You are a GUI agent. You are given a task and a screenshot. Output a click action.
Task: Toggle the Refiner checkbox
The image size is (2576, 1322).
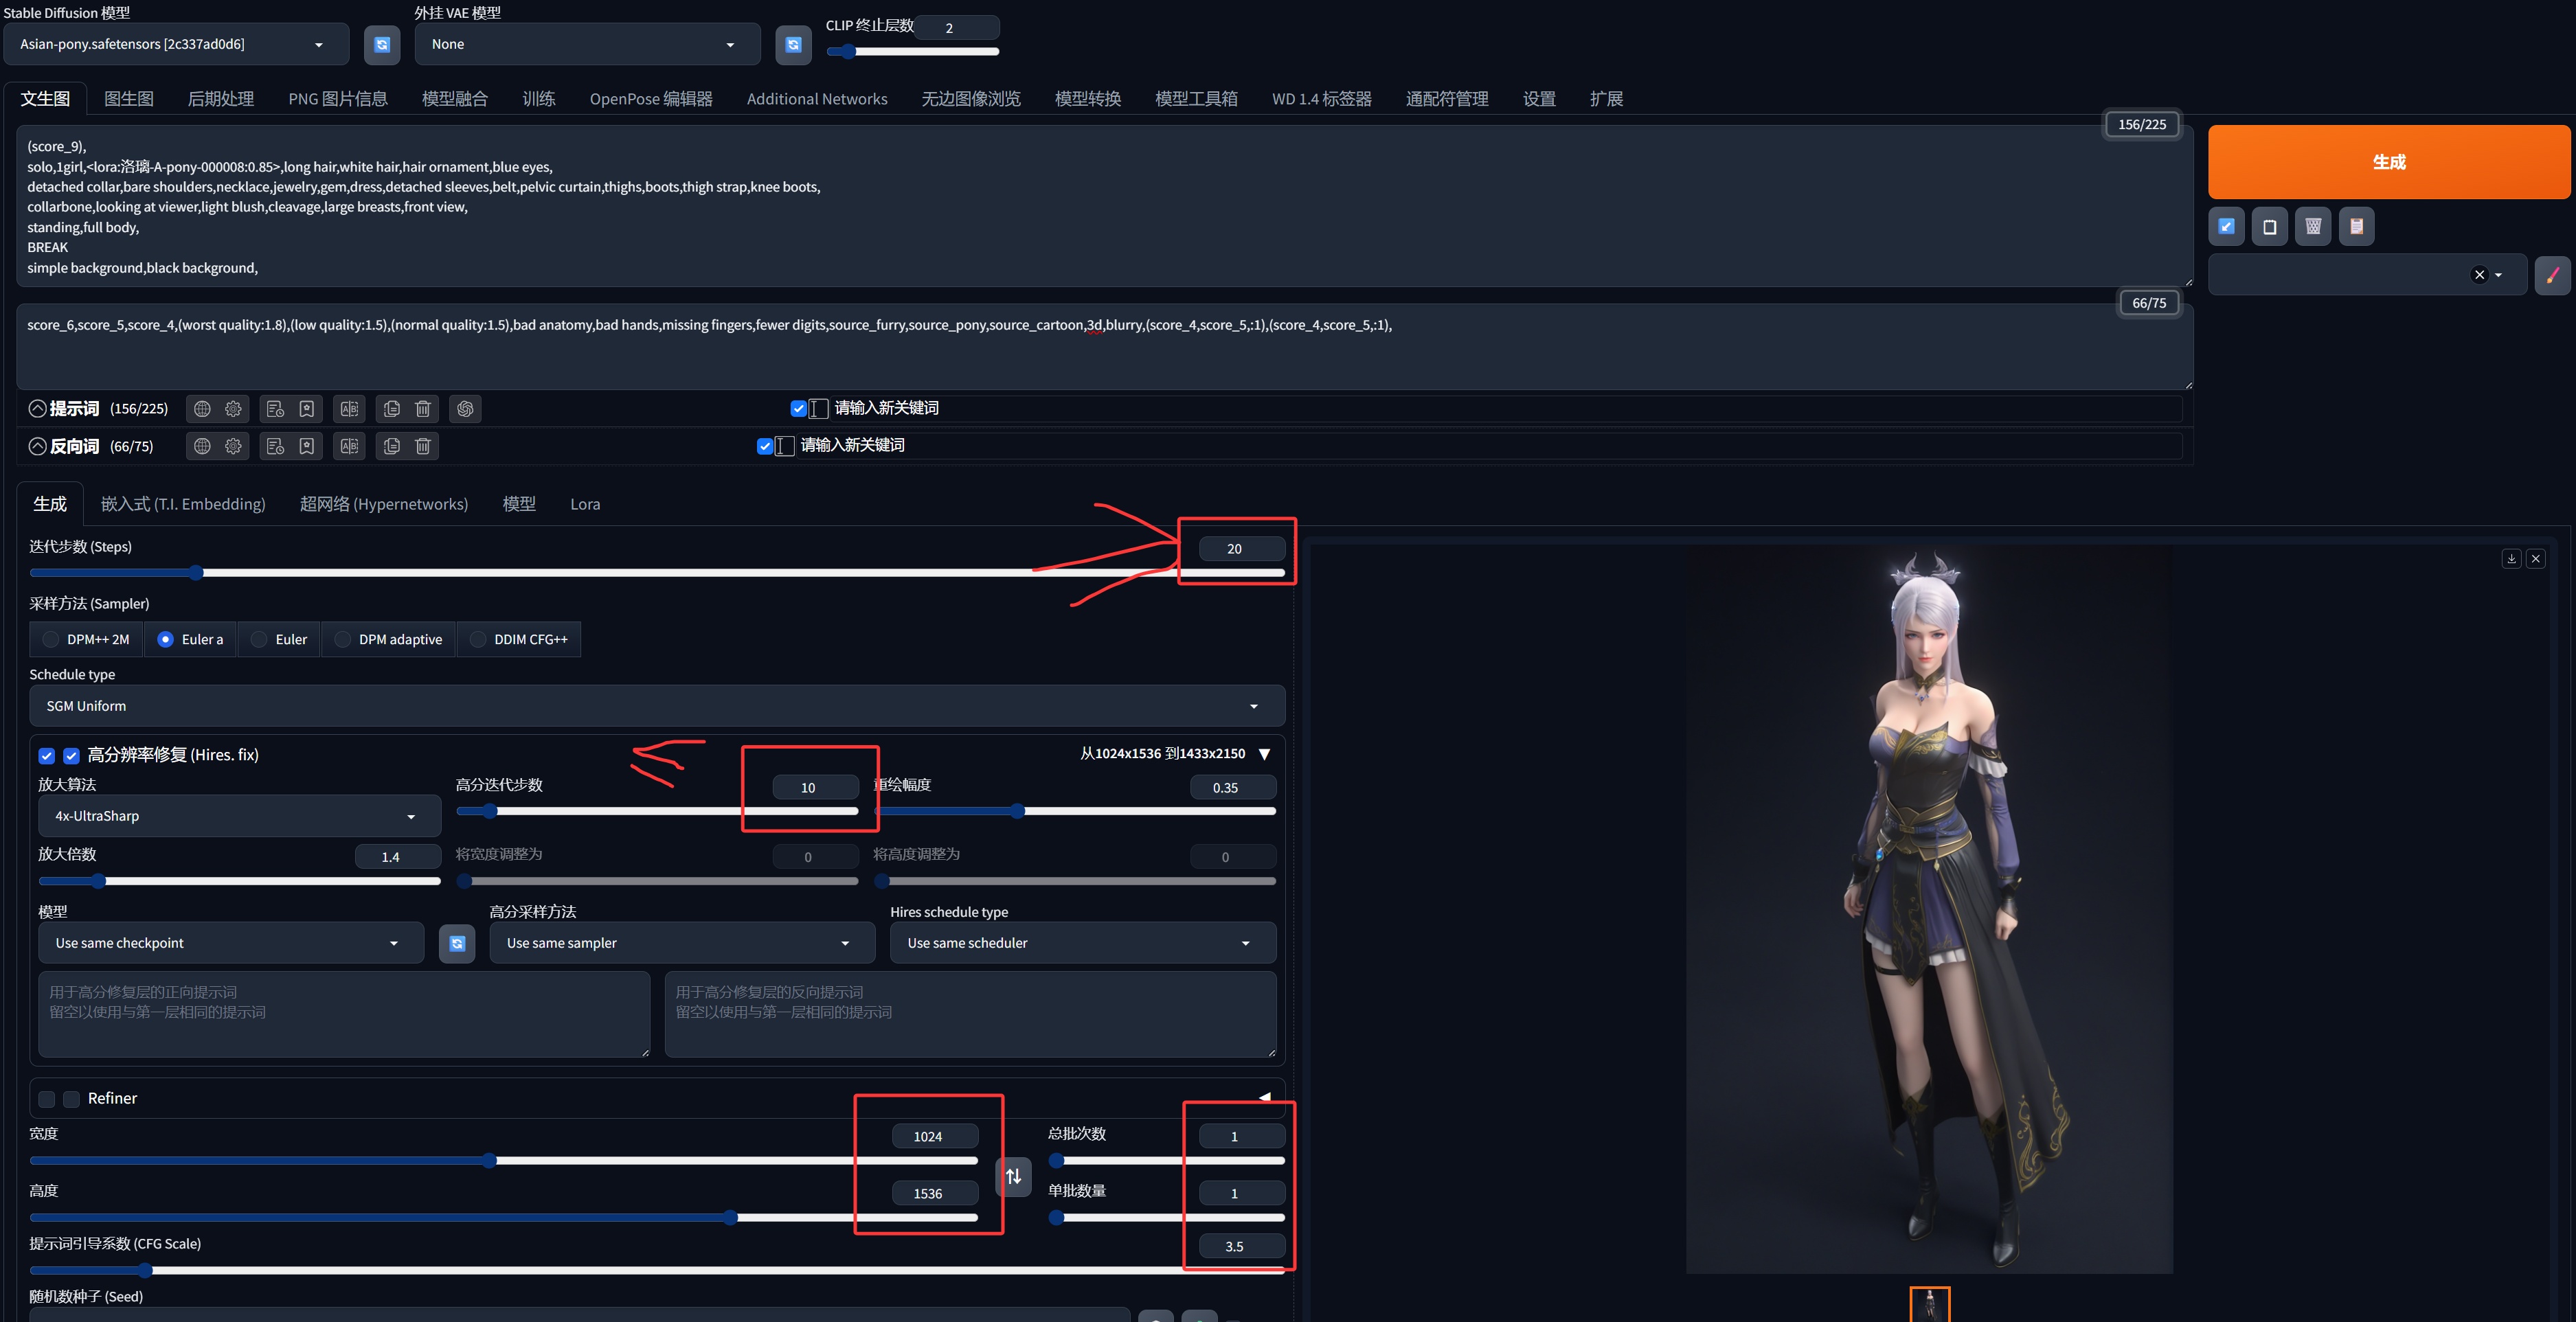71,1099
